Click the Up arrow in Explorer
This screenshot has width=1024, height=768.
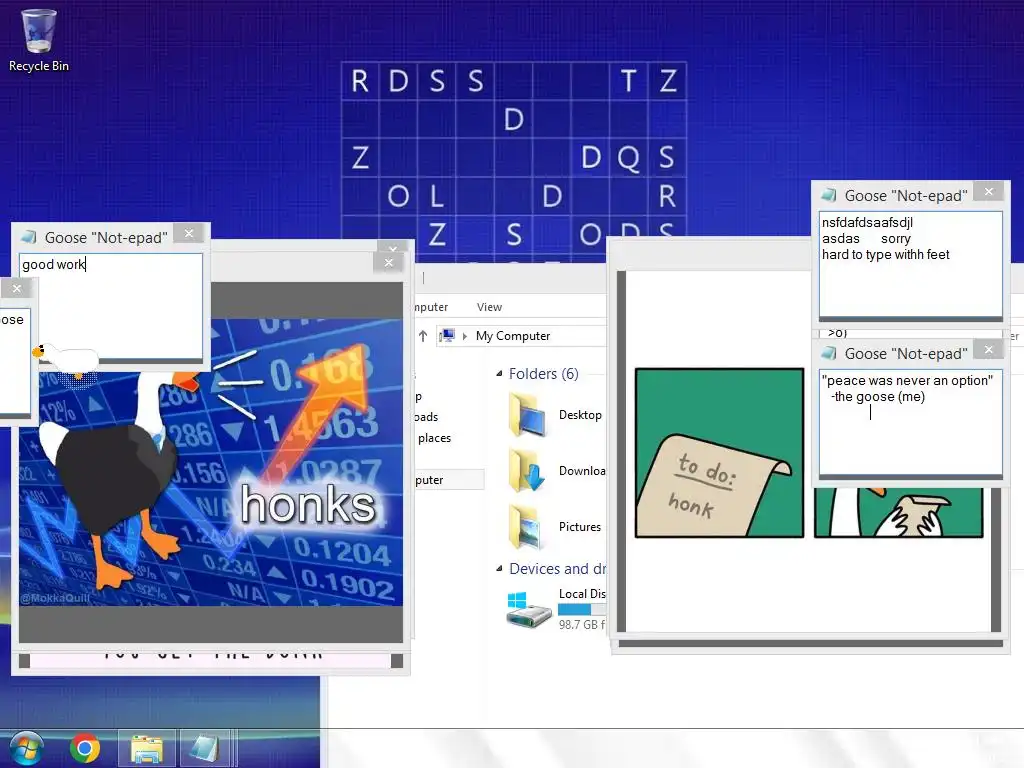coord(423,336)
